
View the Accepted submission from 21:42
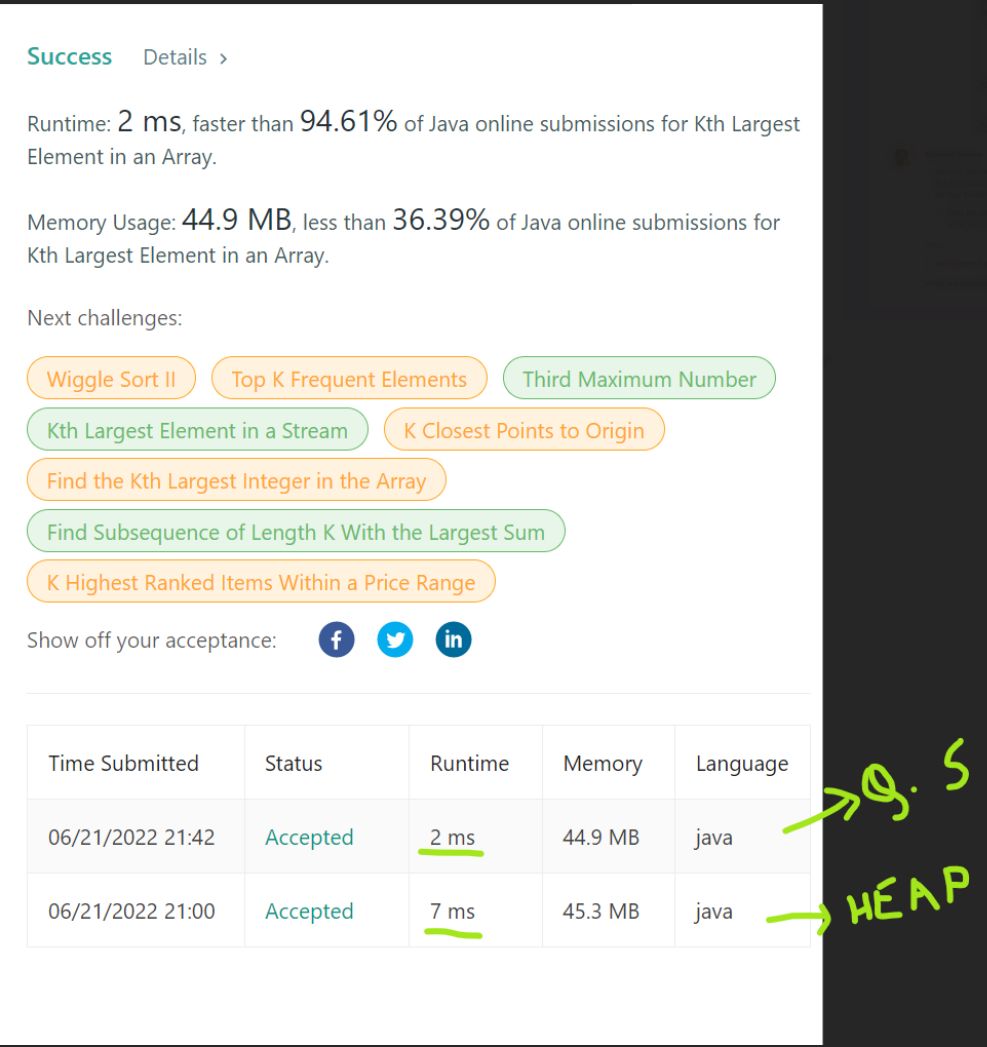pos(309,837)
